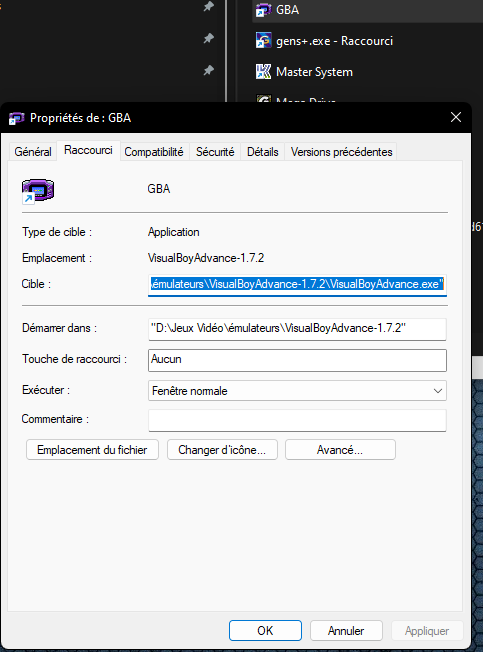The width and height of the screenshot is (483, 652).
Task: Select the GBA shortcut in file list
Action: 367,10
